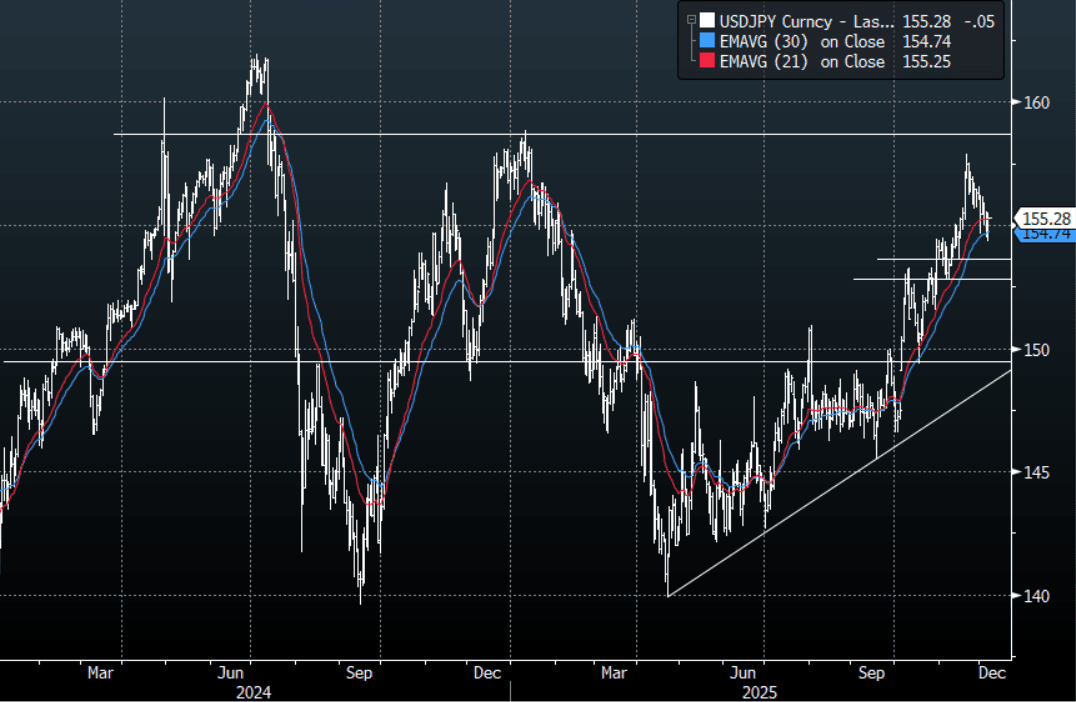The image size is (1076, 702).
Task: Click the red EMAVG (21) color swatch
Action: (707, 62)
